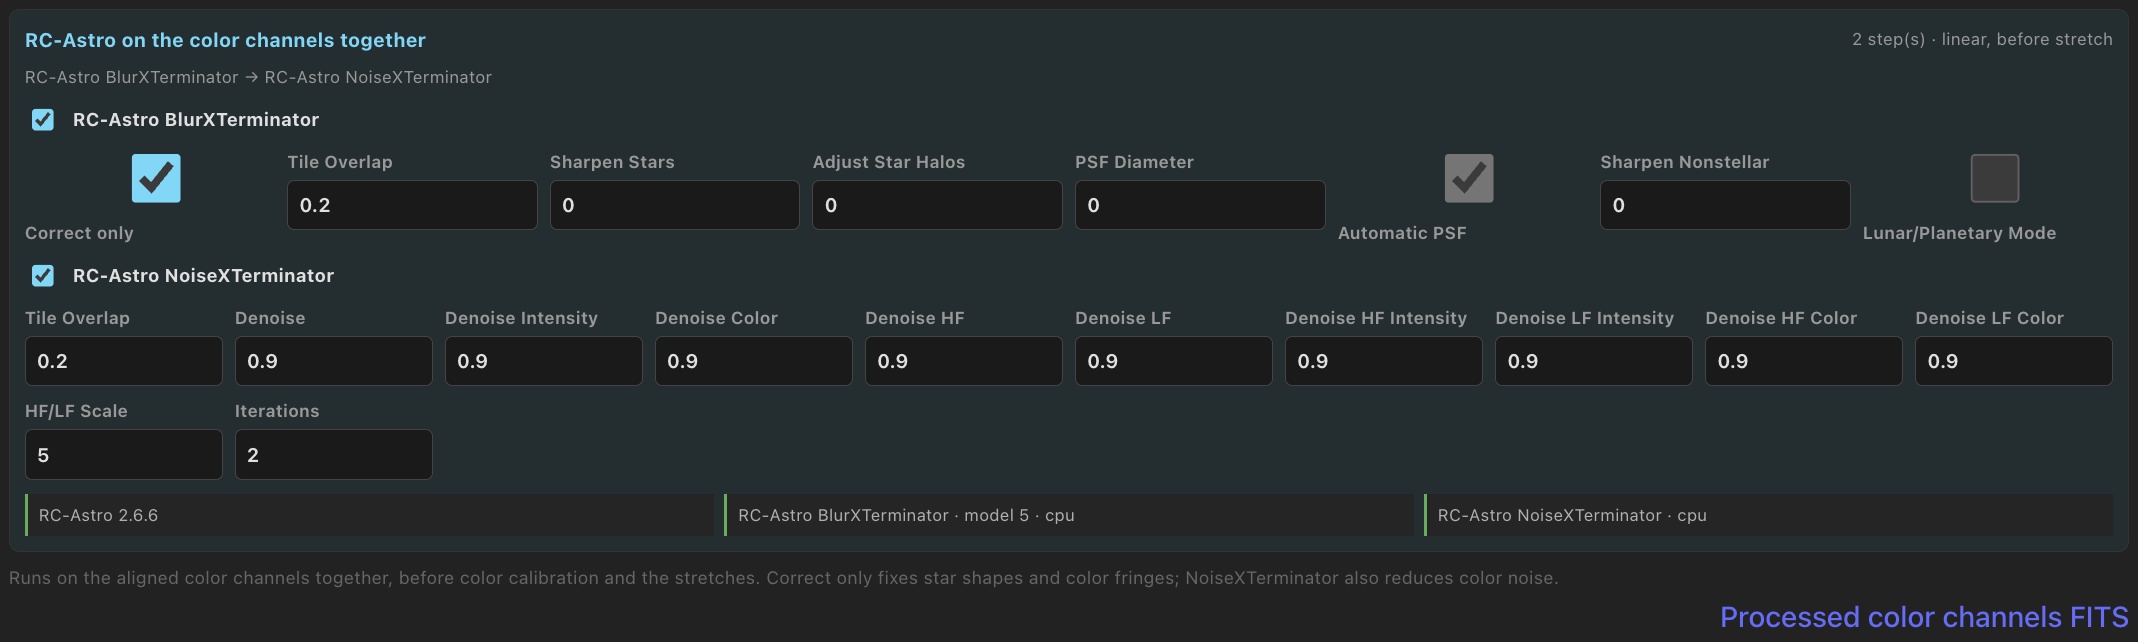This screenshot has width=2138, height=642.
Task: Click the Denoise HF field
Action: (x=964, y=361)
